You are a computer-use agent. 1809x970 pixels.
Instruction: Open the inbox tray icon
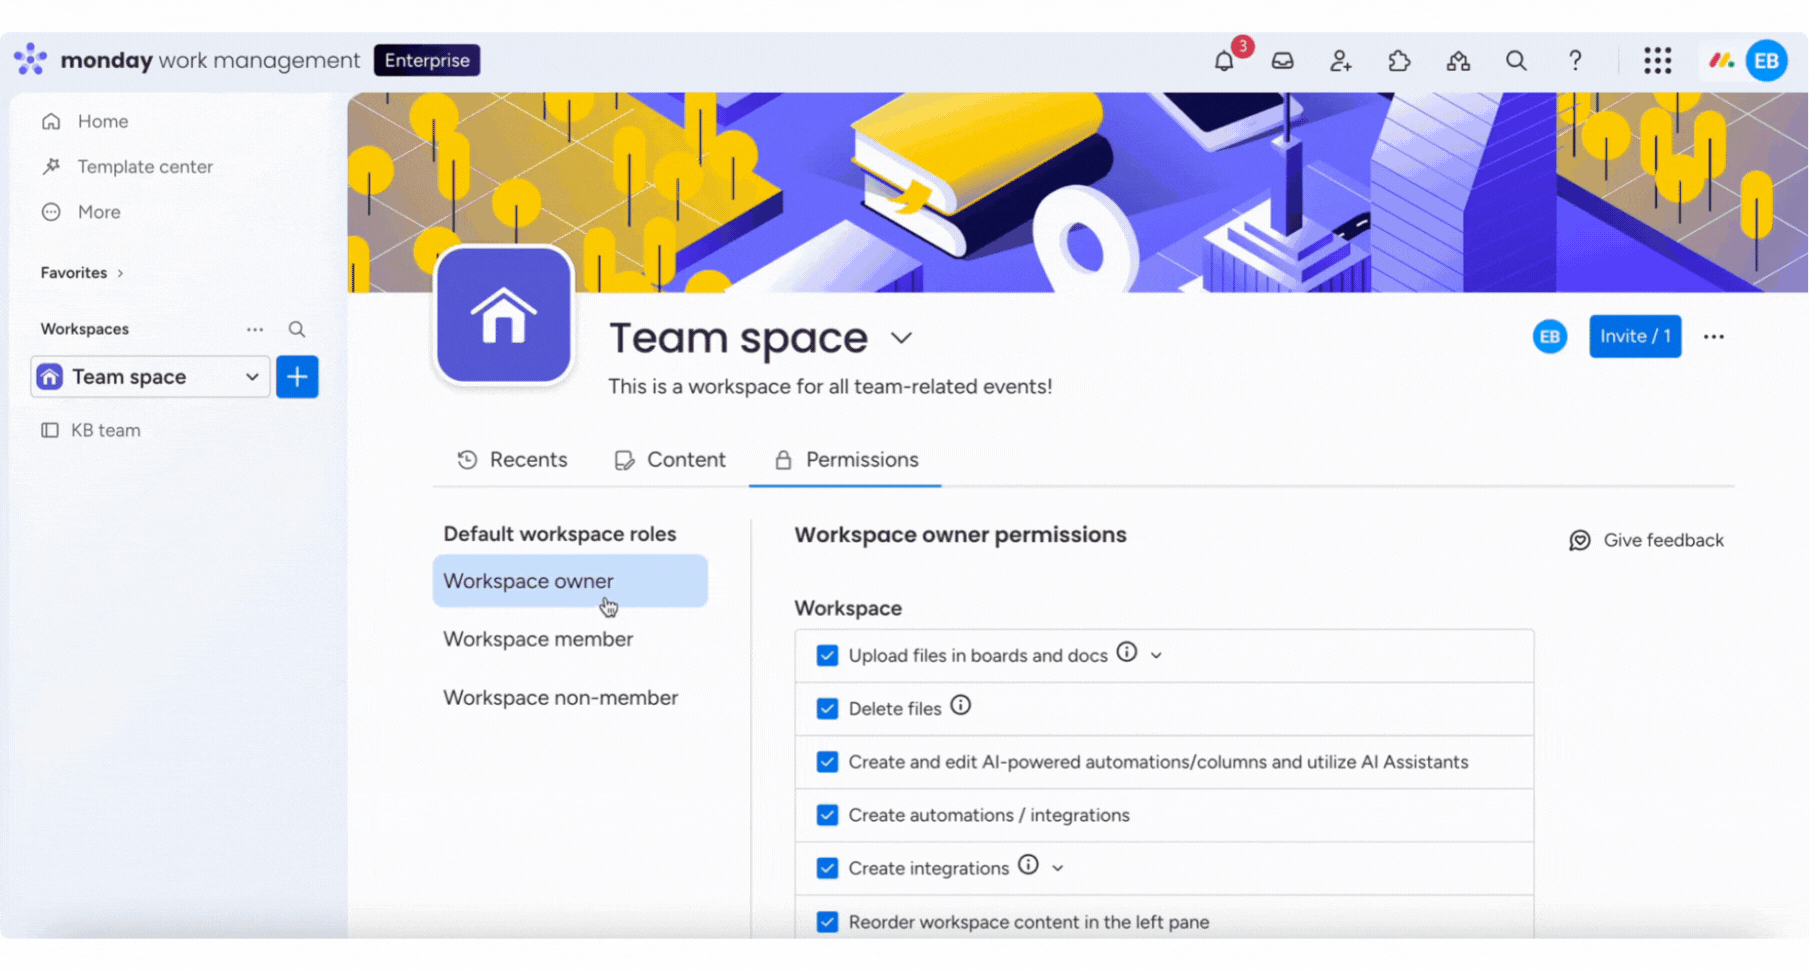[1282, 61]
